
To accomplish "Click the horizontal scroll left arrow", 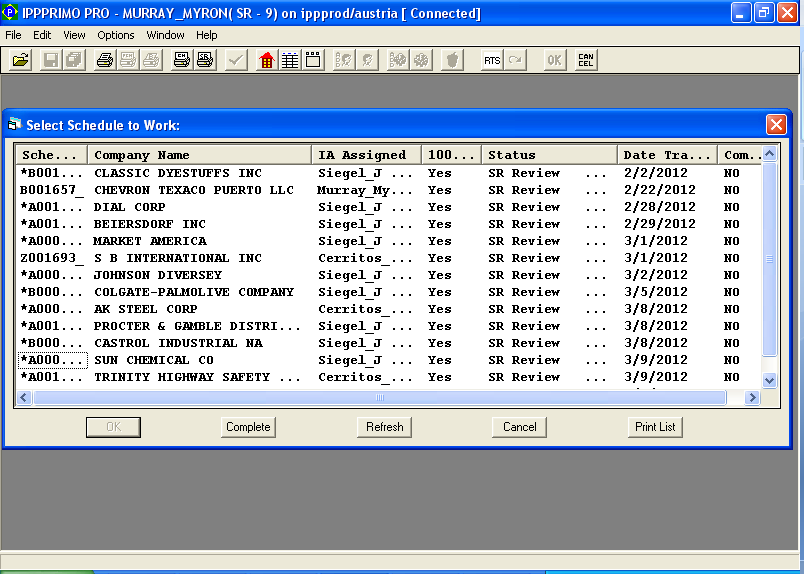I will [x=24, y=398].
